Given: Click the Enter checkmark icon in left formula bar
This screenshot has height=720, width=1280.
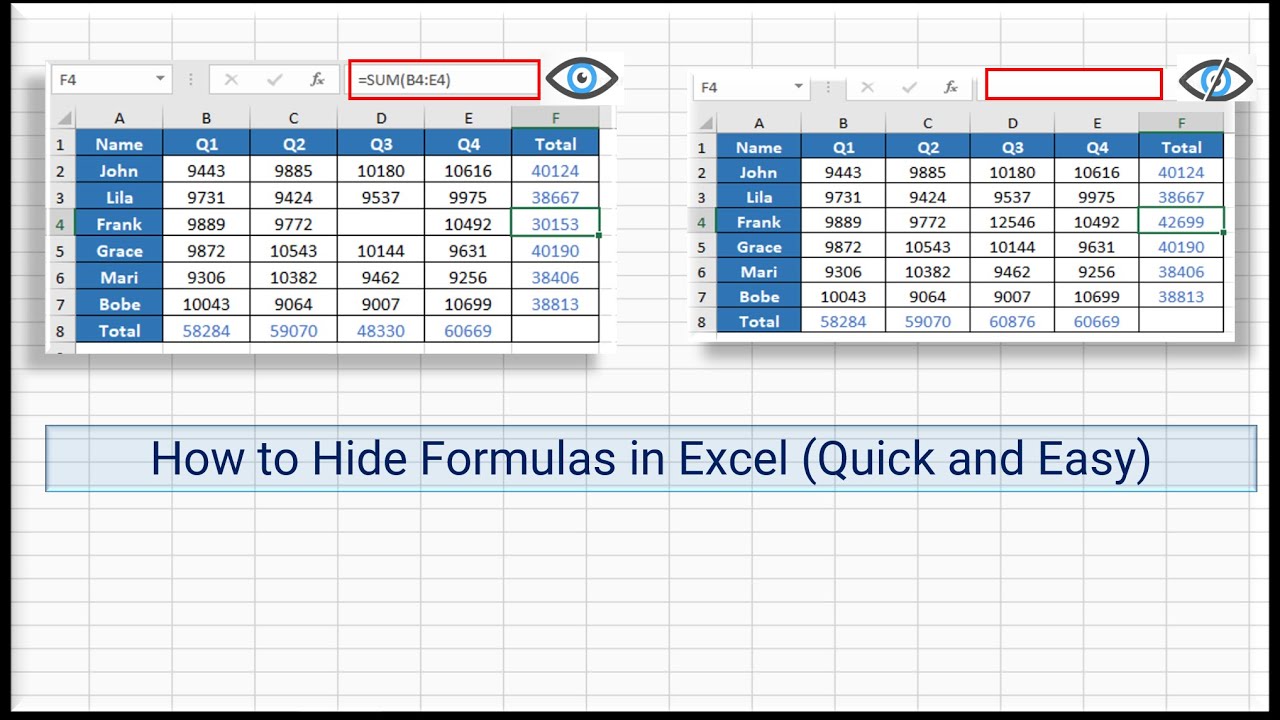Looking at the screenshot, I should point(274,80).
